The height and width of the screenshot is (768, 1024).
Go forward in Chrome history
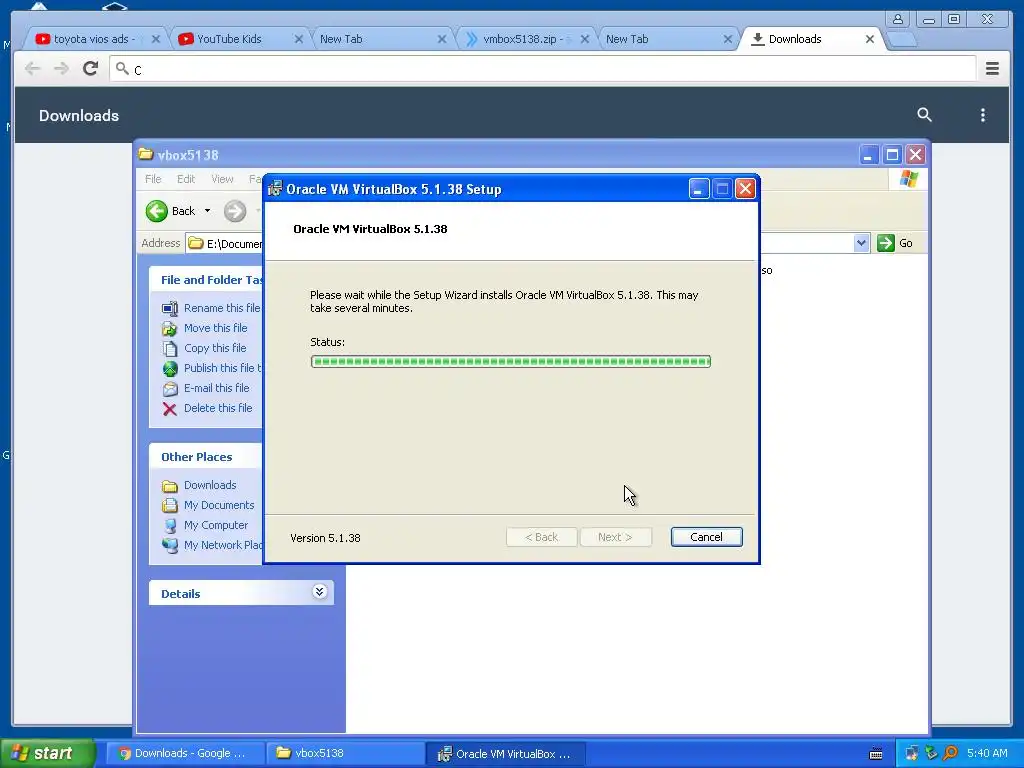click(61, 68)
